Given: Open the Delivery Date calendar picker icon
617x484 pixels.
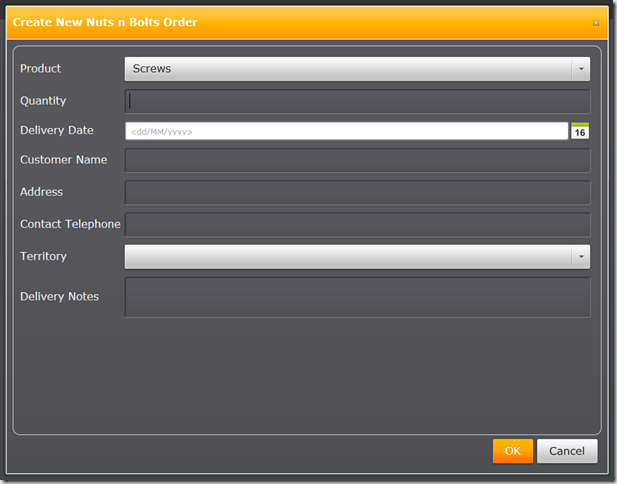Looking at the screenshot, I should (580, 131).
